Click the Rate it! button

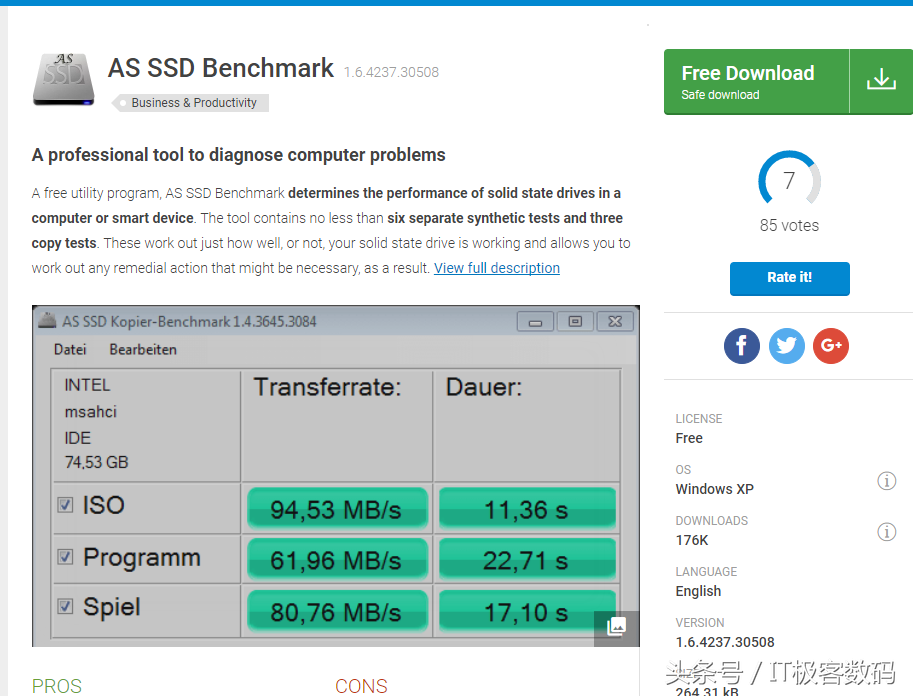pos(790,278)
